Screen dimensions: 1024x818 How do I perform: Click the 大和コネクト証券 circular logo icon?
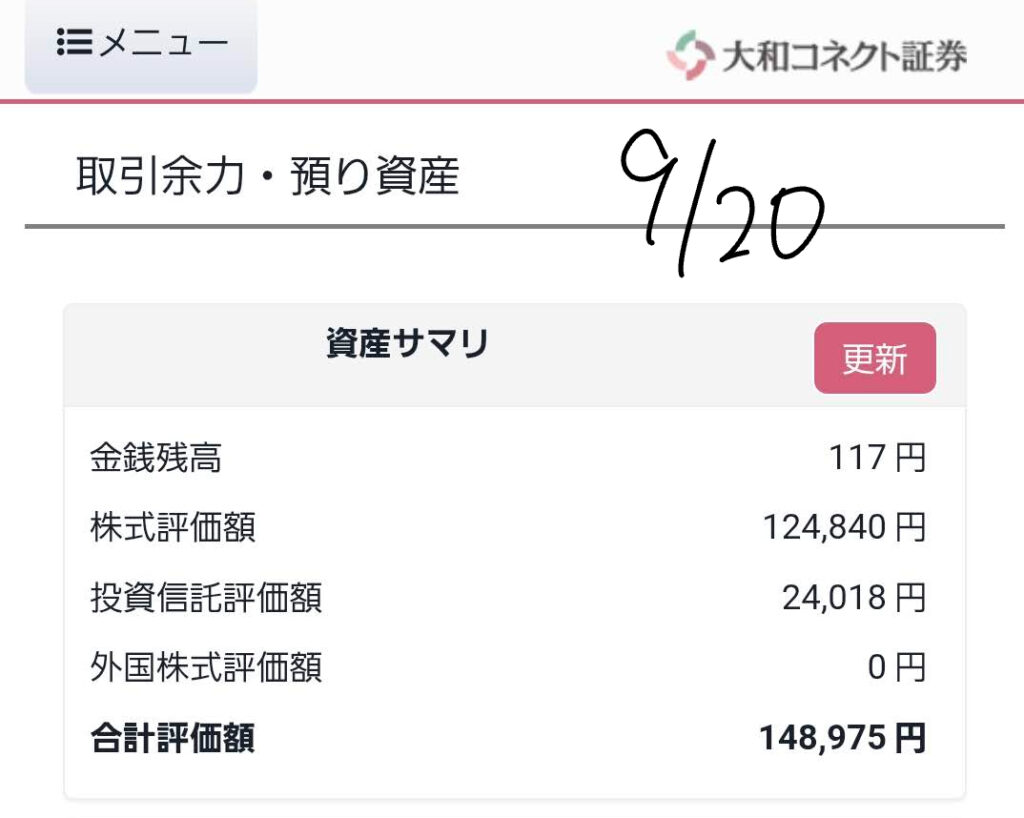(688, 55)
